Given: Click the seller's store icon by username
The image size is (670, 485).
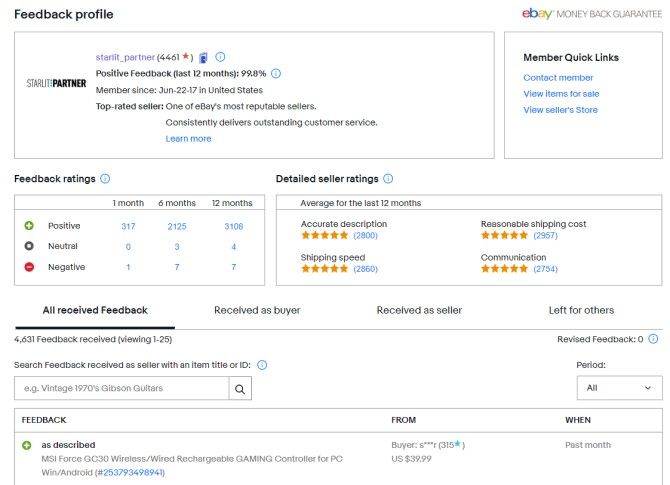Looking at the screenshot, I should (x=203, y=57).
